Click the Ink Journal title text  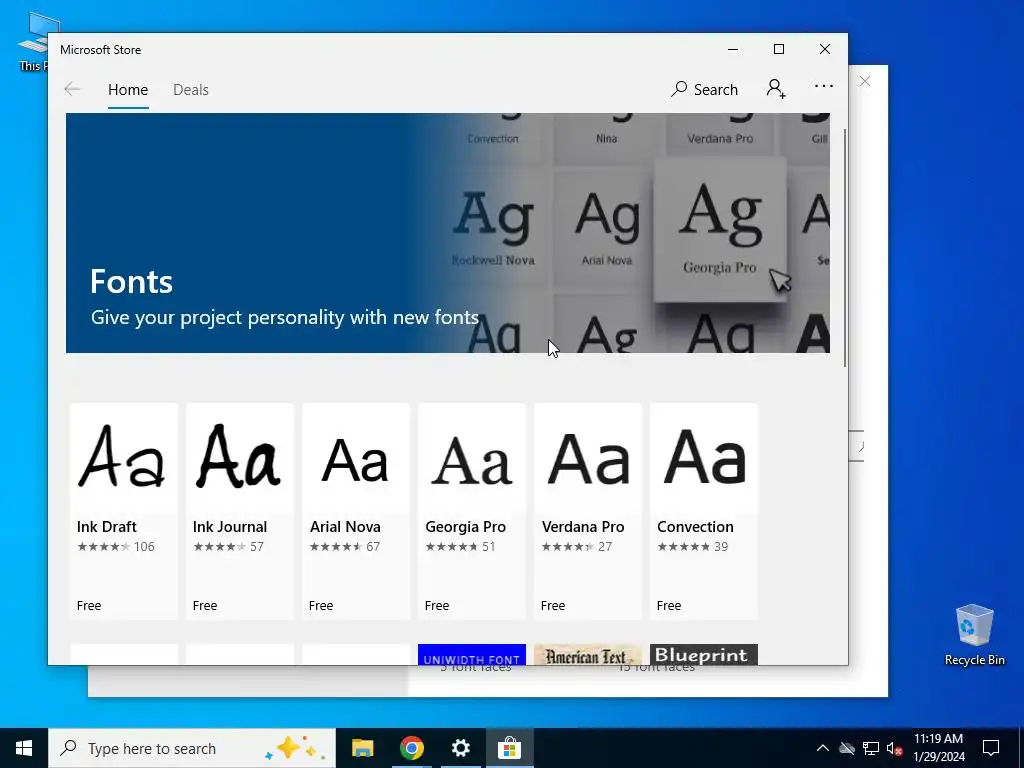(x=230, y=526)
